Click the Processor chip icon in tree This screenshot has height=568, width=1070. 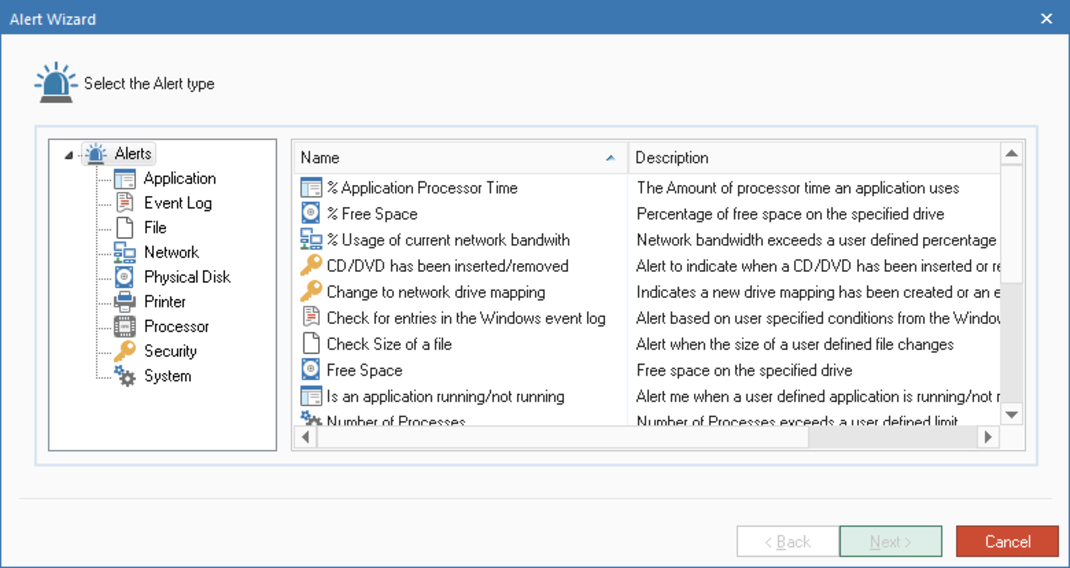pyautogui.click(x=125, y=326)
